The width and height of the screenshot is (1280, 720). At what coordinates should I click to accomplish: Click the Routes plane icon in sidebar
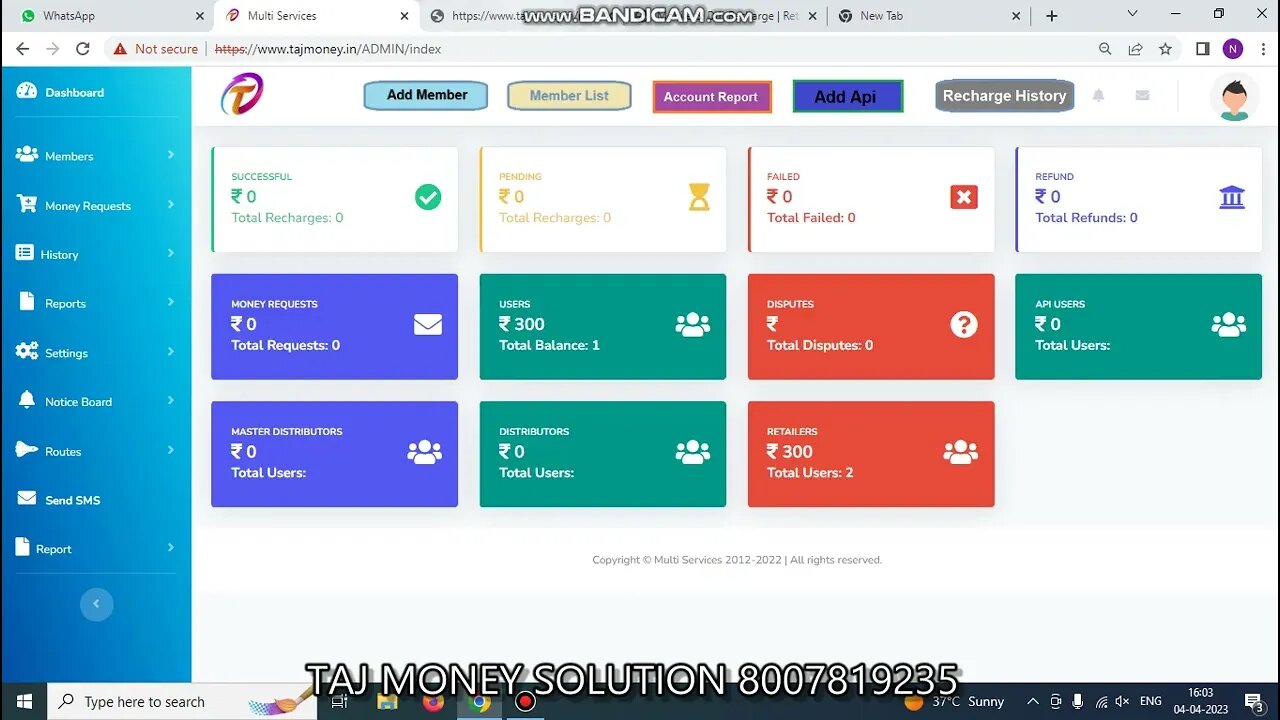27,450
